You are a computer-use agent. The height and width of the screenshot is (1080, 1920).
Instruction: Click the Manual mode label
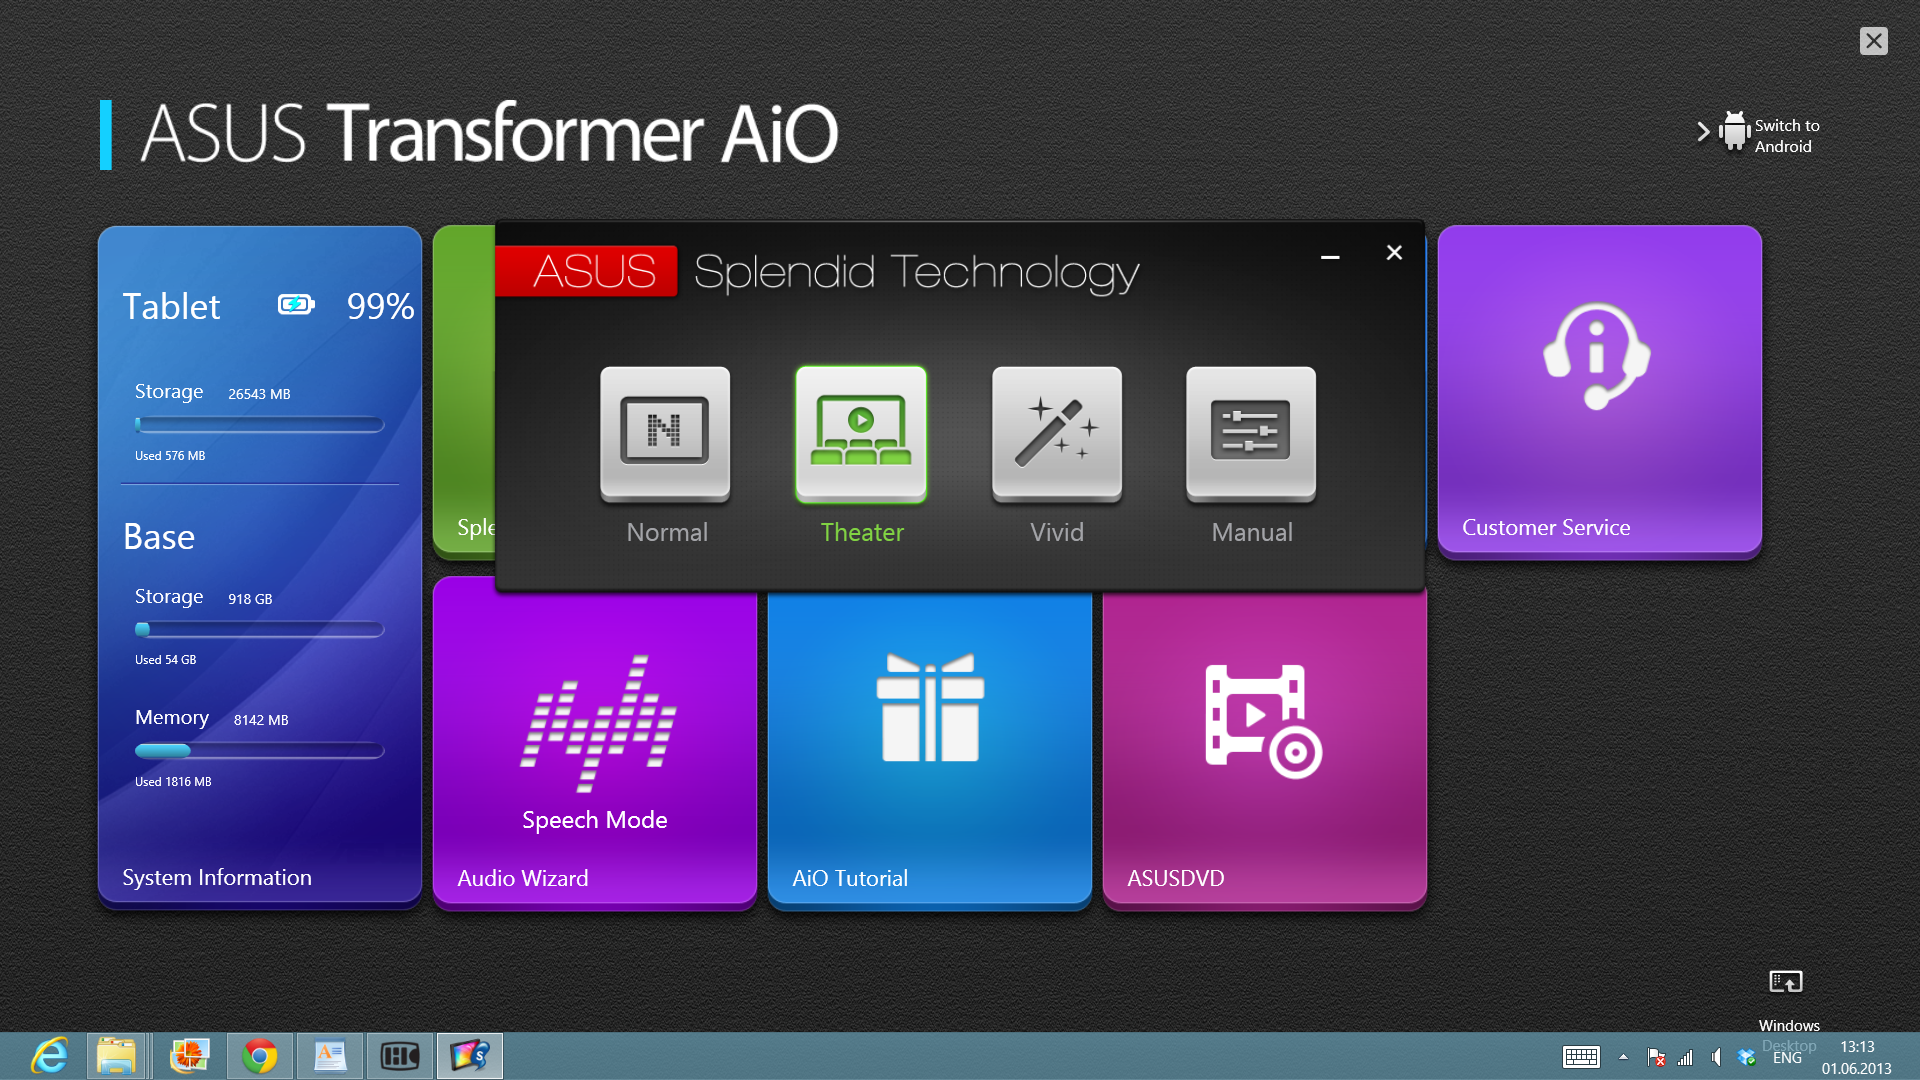click(x=1252, y=532)
